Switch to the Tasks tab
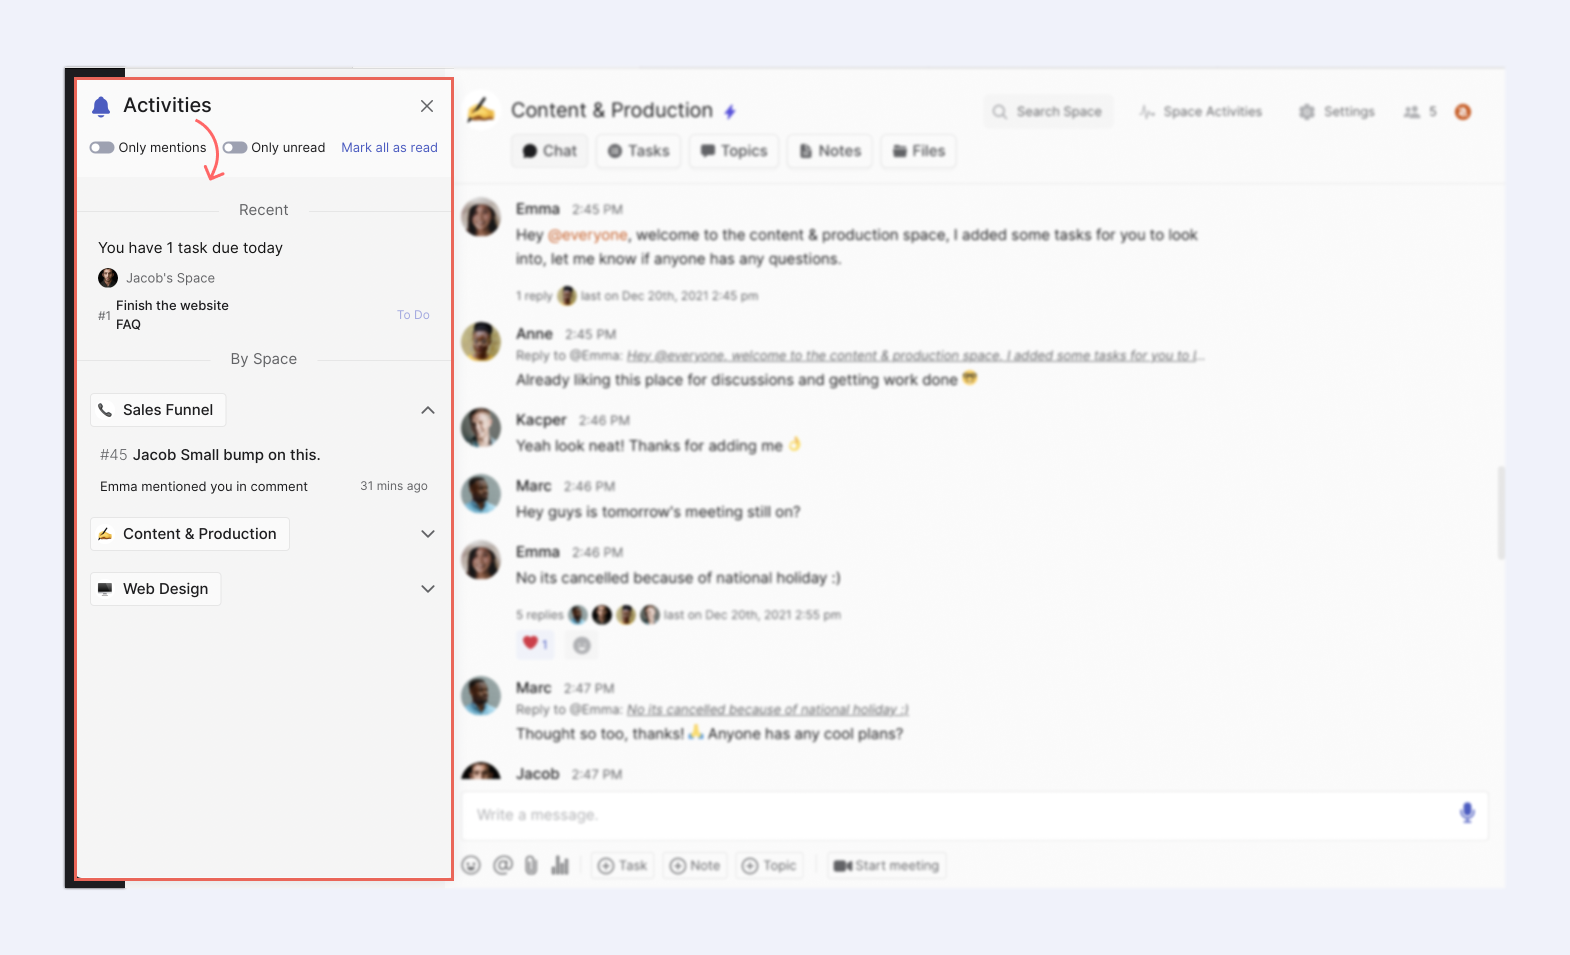This screenshot has height=955, width=1570. click(639, 151)
